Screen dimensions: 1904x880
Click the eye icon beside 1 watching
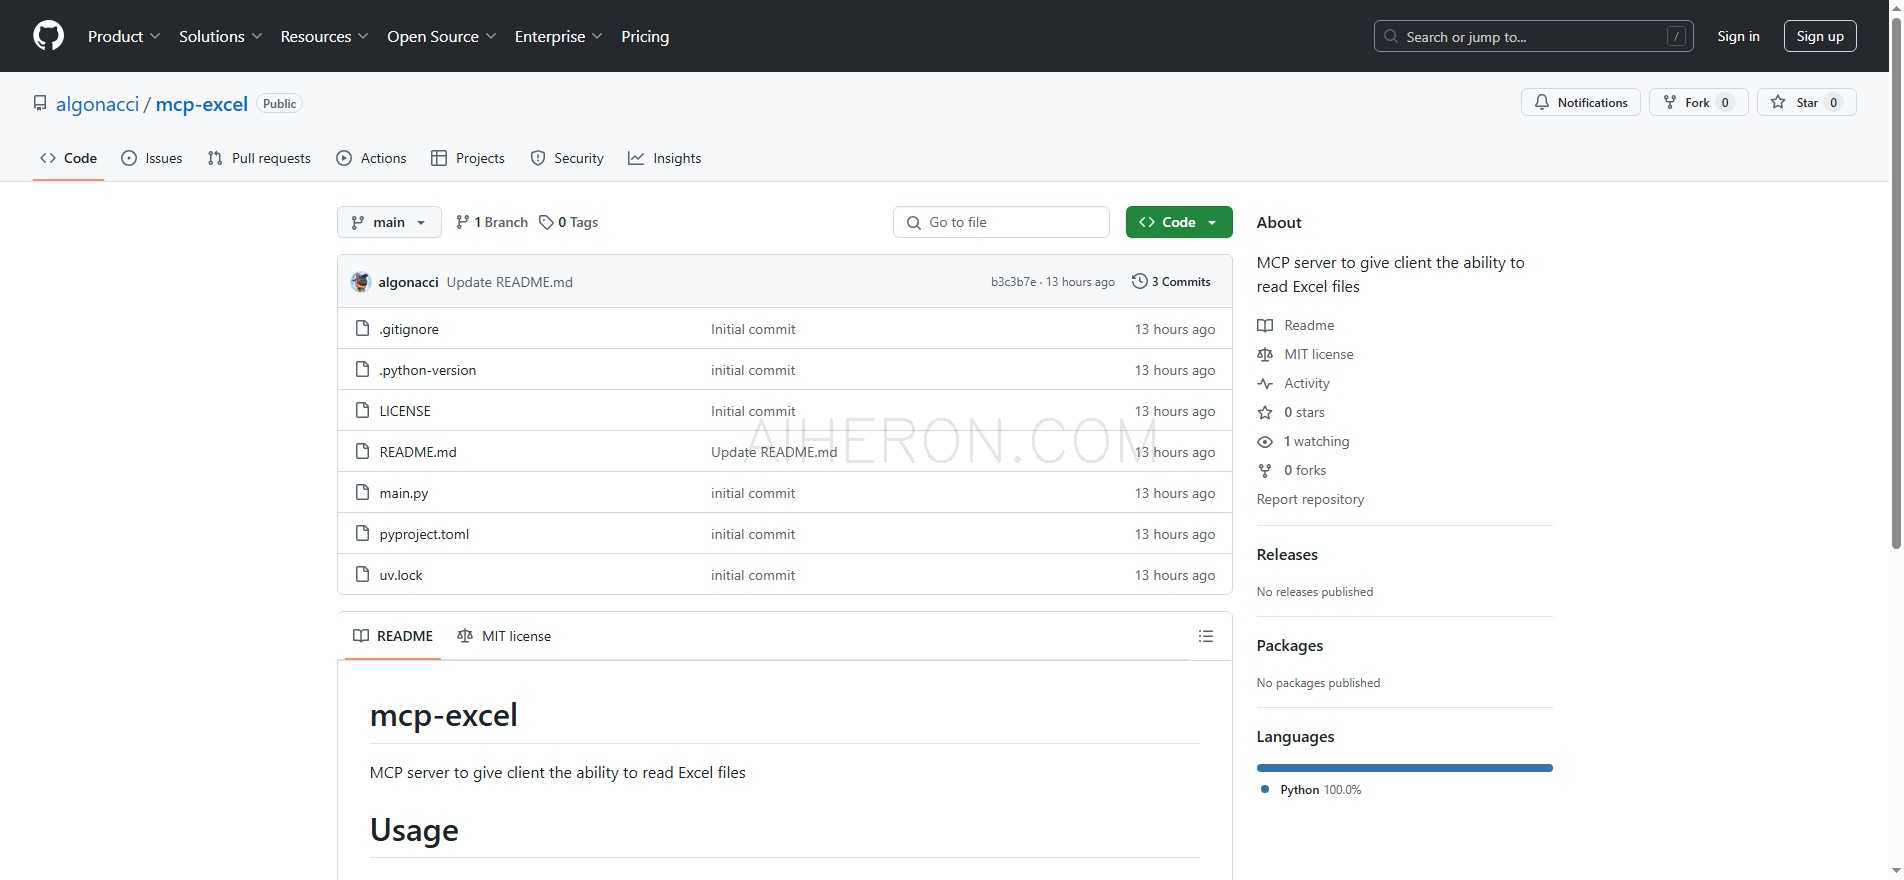[x=1265, y=441]
